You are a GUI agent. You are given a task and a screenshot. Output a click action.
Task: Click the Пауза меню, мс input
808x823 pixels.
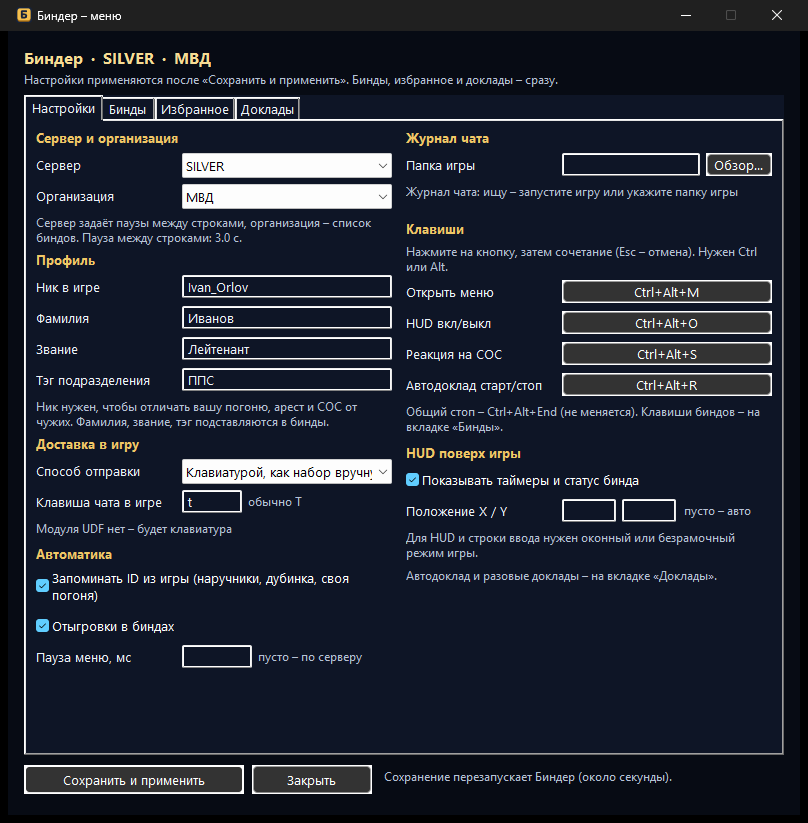click(217, 657)
